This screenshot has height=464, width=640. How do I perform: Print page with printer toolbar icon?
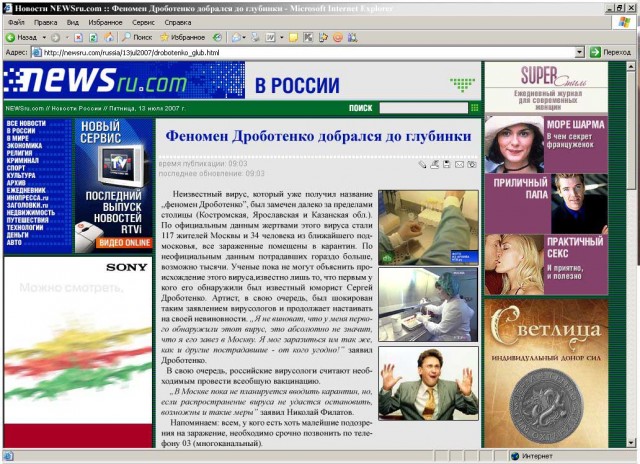(x=256, y=38)
